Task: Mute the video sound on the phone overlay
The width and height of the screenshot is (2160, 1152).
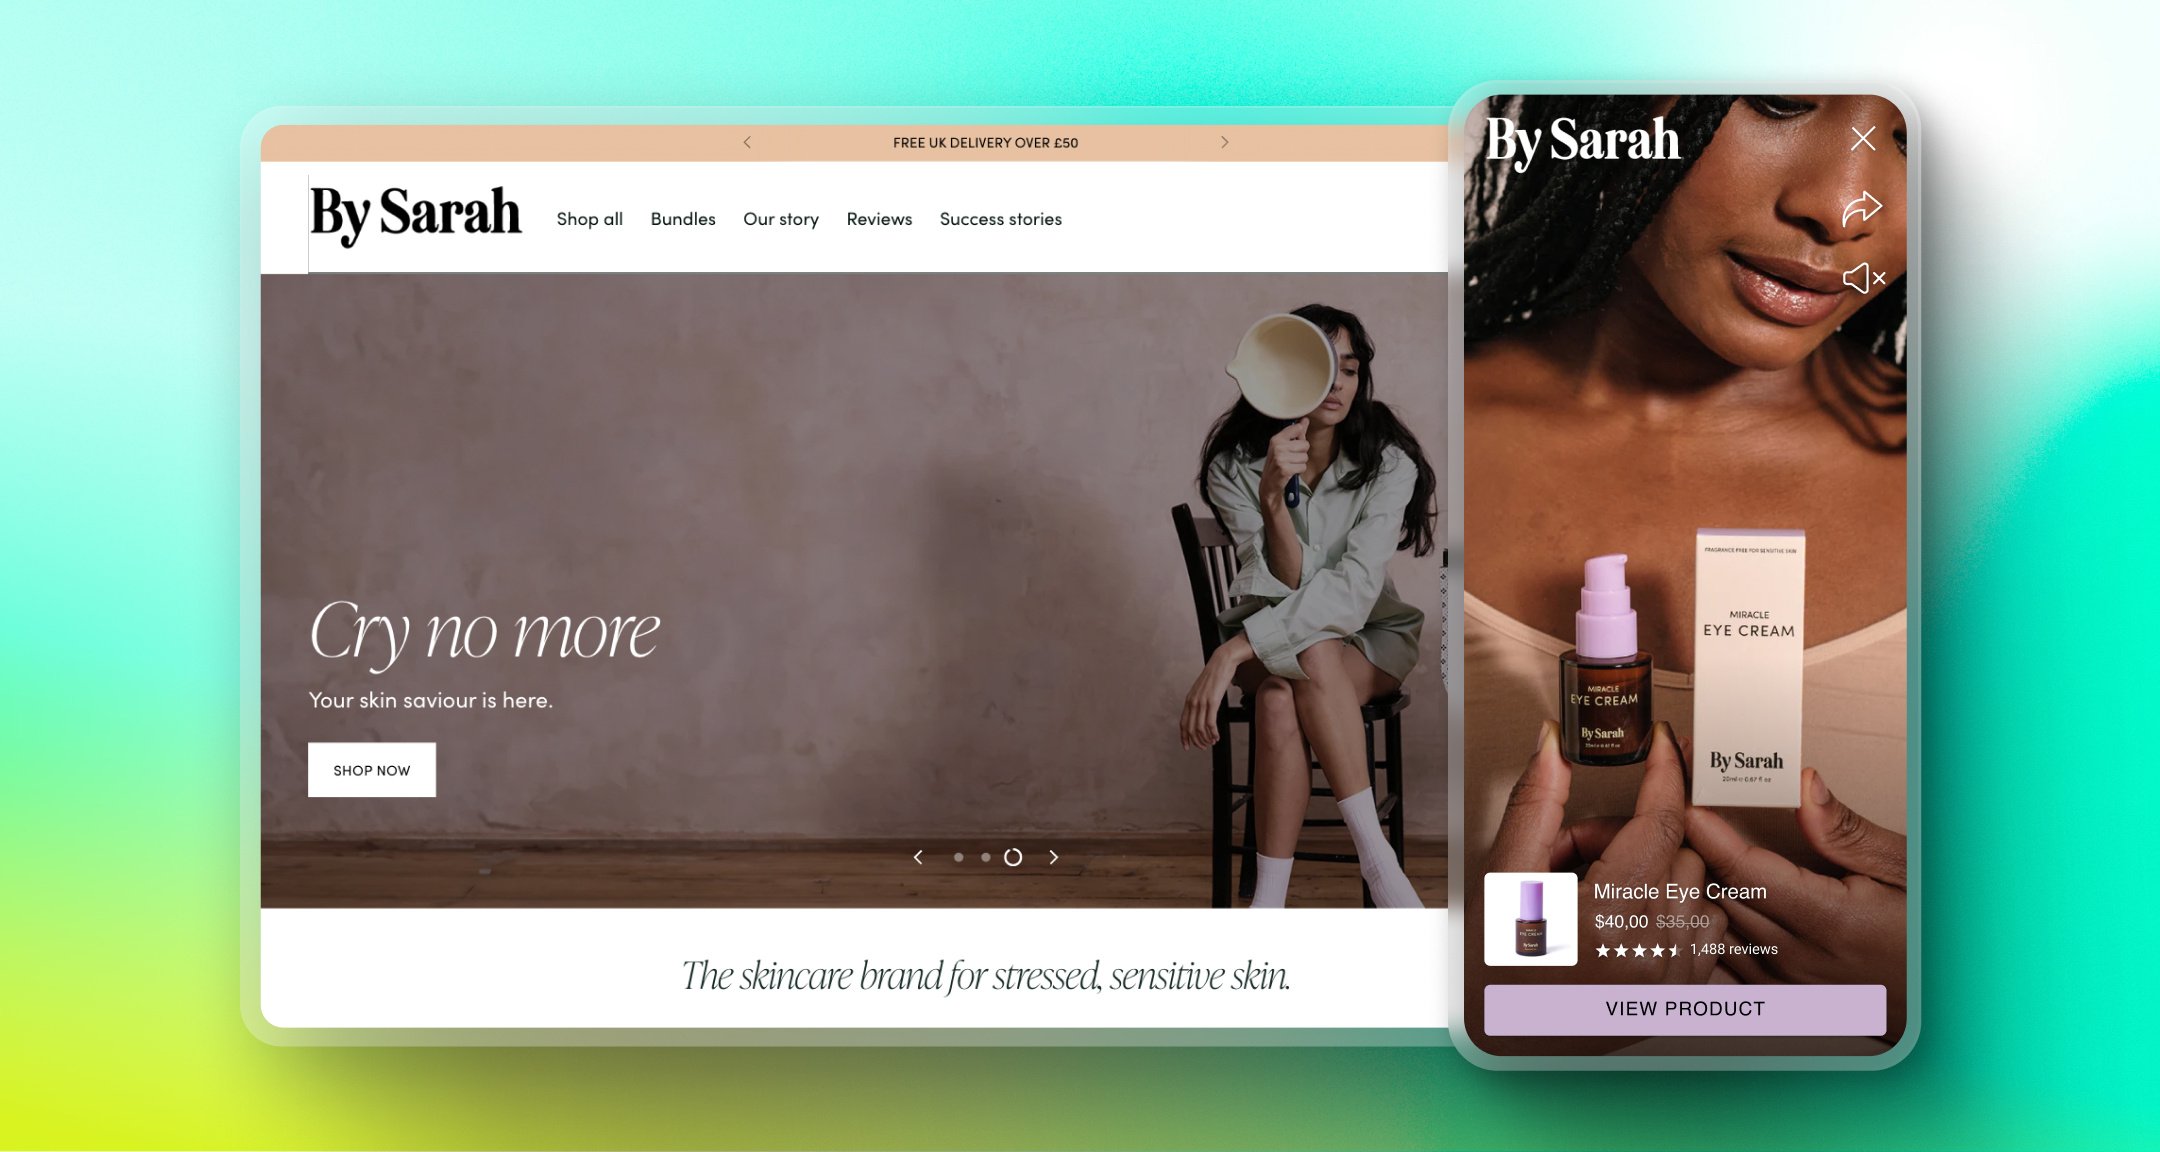Action: (1863, 279)
